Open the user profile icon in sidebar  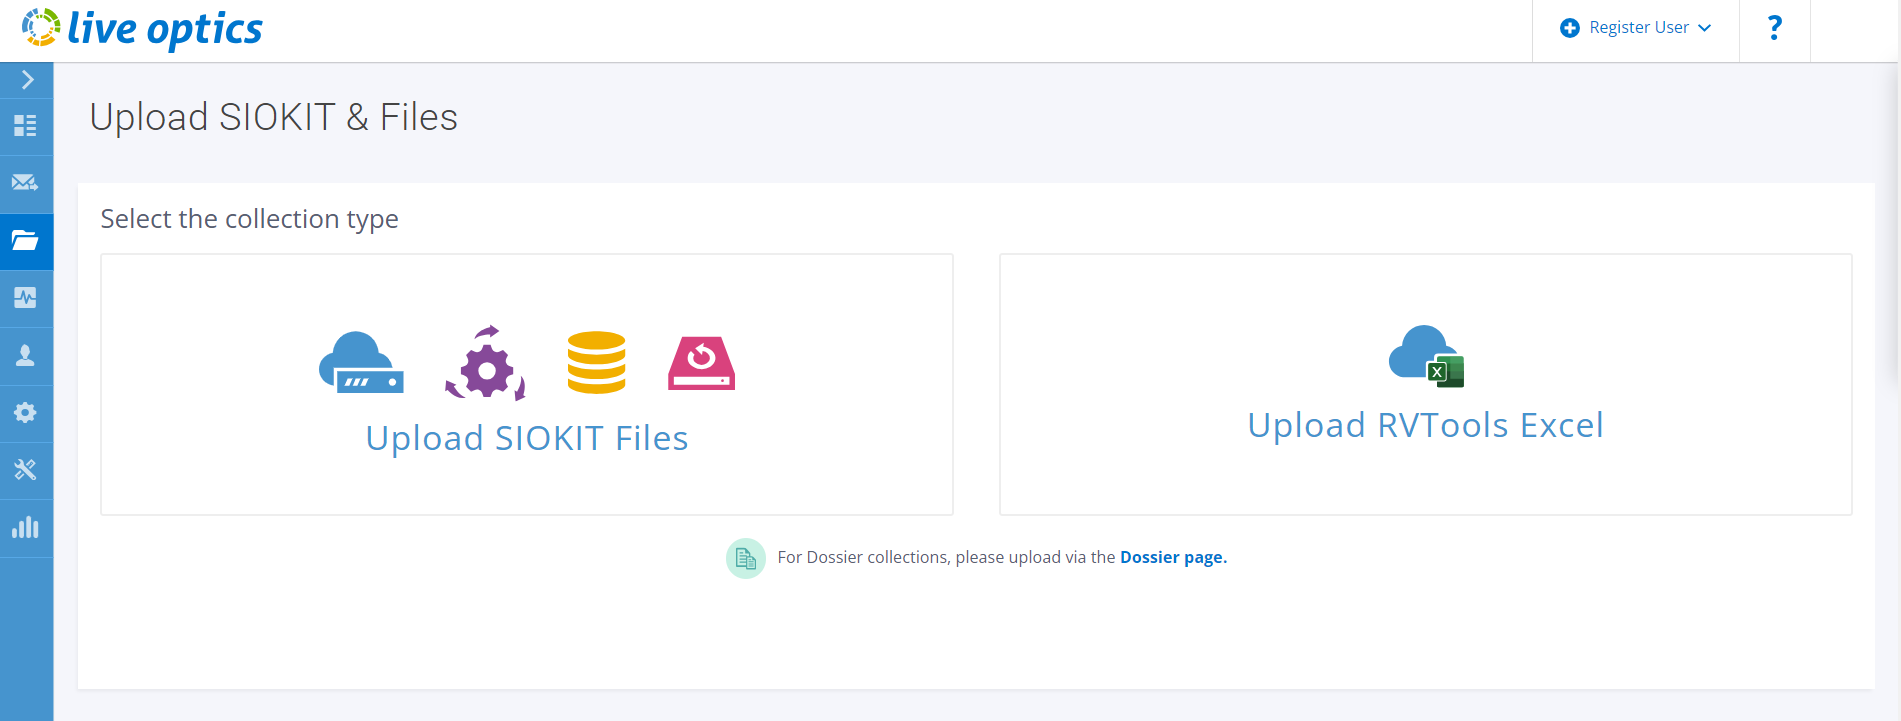25,355
